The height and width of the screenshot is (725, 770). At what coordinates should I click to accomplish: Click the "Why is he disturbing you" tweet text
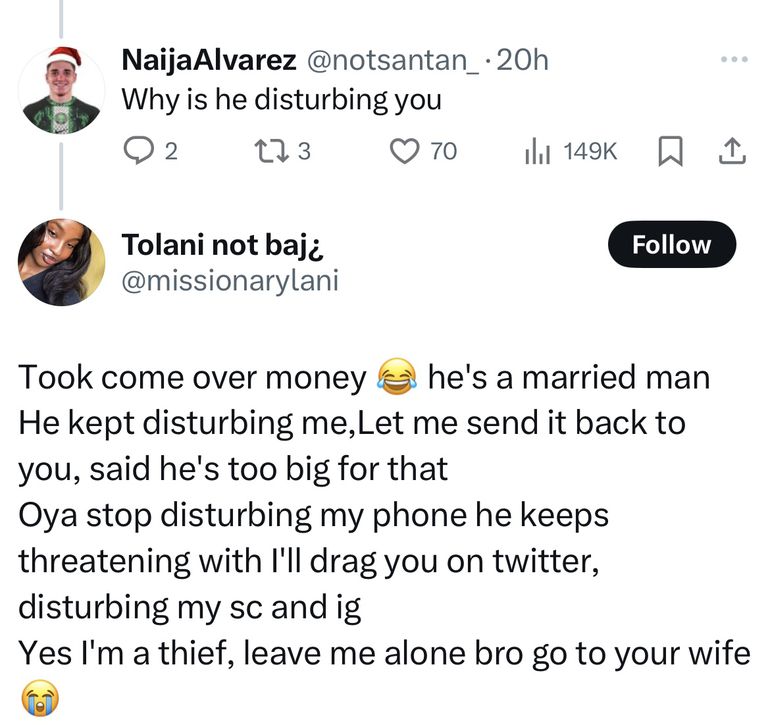coord(281,100)
